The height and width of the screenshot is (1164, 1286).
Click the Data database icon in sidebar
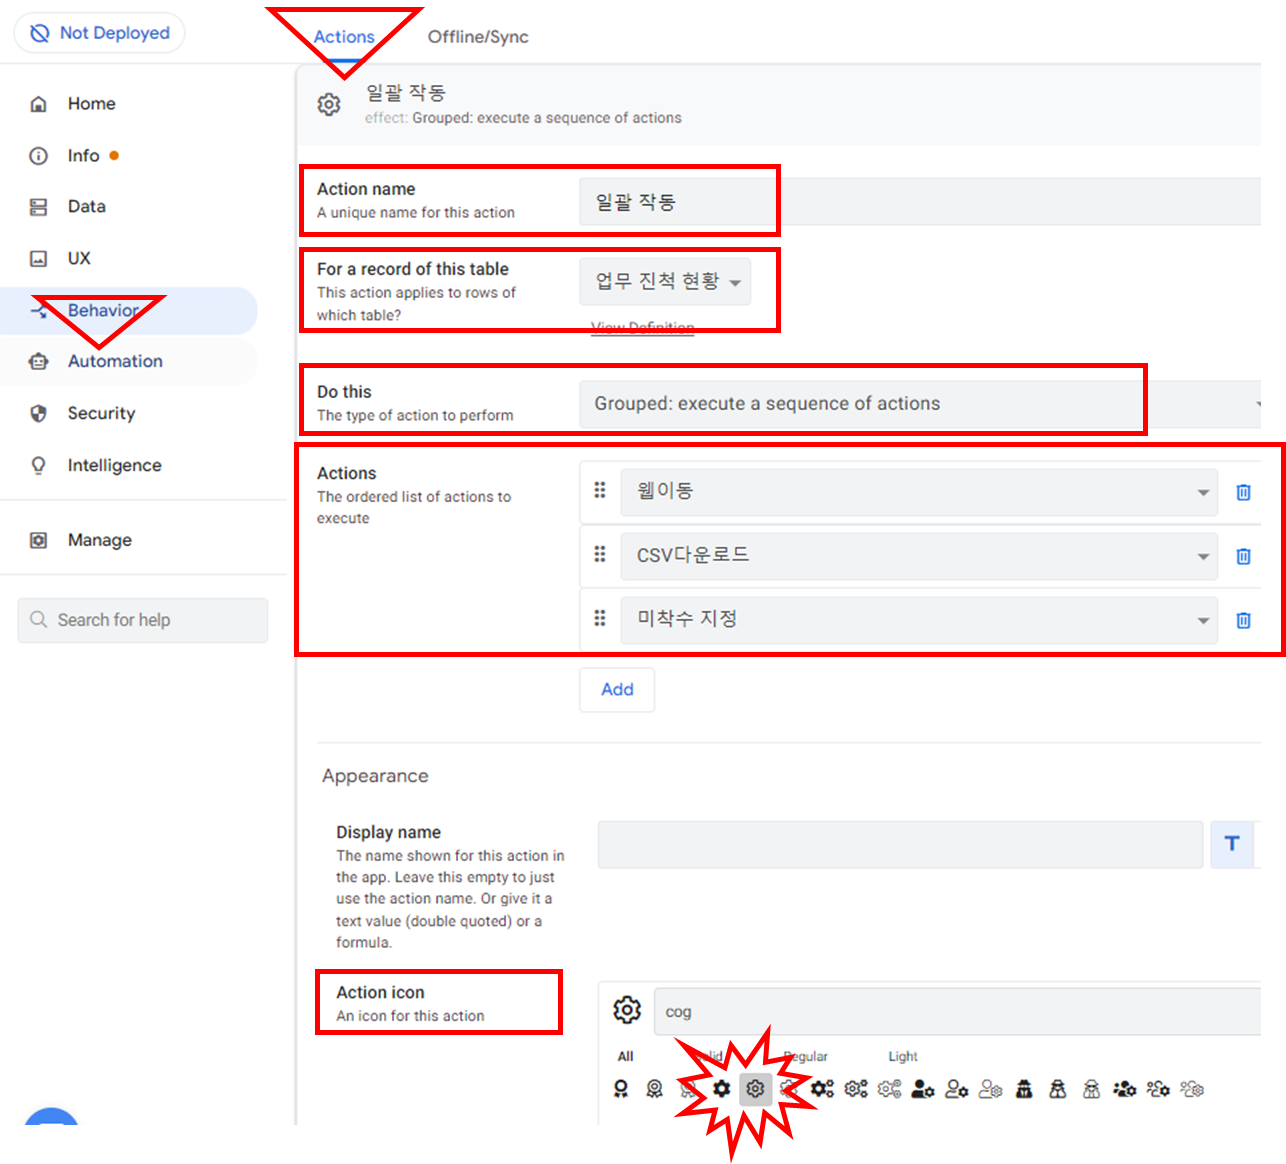click(x=38, y=207)
